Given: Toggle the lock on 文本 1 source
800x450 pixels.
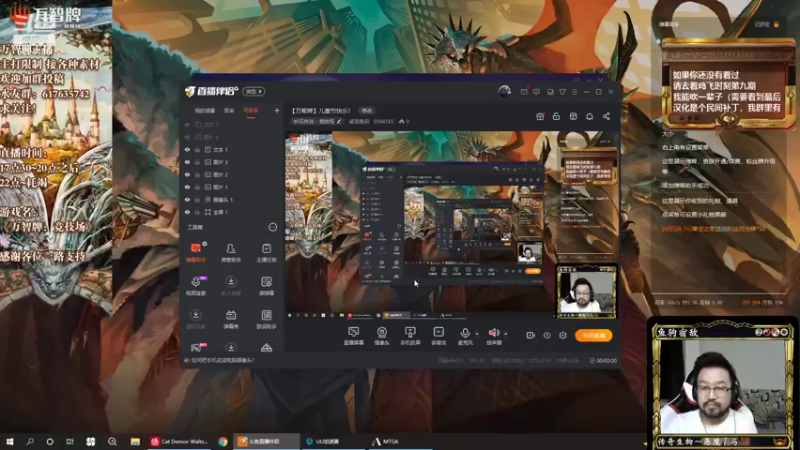Looking at the screenshot, I should (x=197, y=150).
